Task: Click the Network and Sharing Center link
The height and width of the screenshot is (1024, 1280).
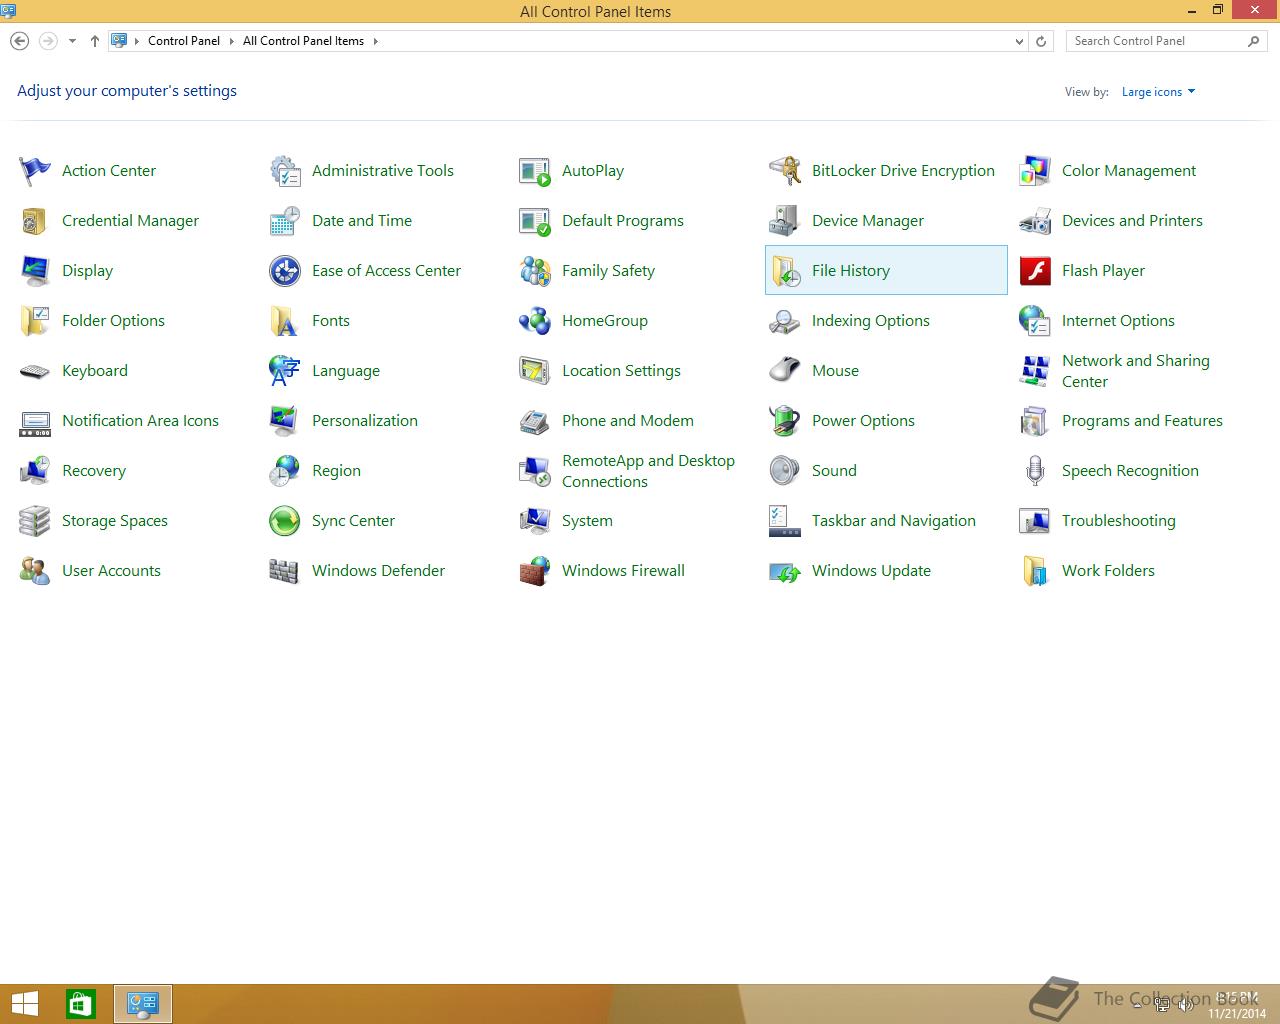Action: click(1136, 371)
